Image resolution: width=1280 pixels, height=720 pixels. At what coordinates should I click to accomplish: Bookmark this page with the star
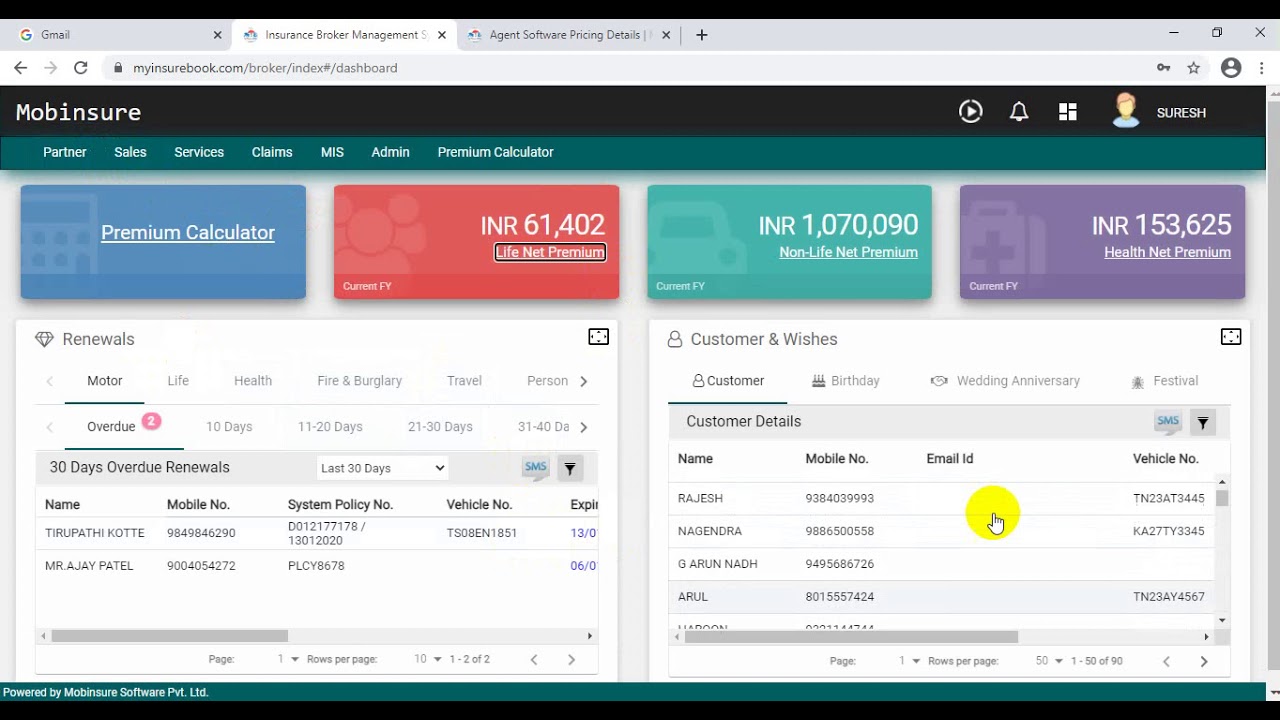point(1193,68)
